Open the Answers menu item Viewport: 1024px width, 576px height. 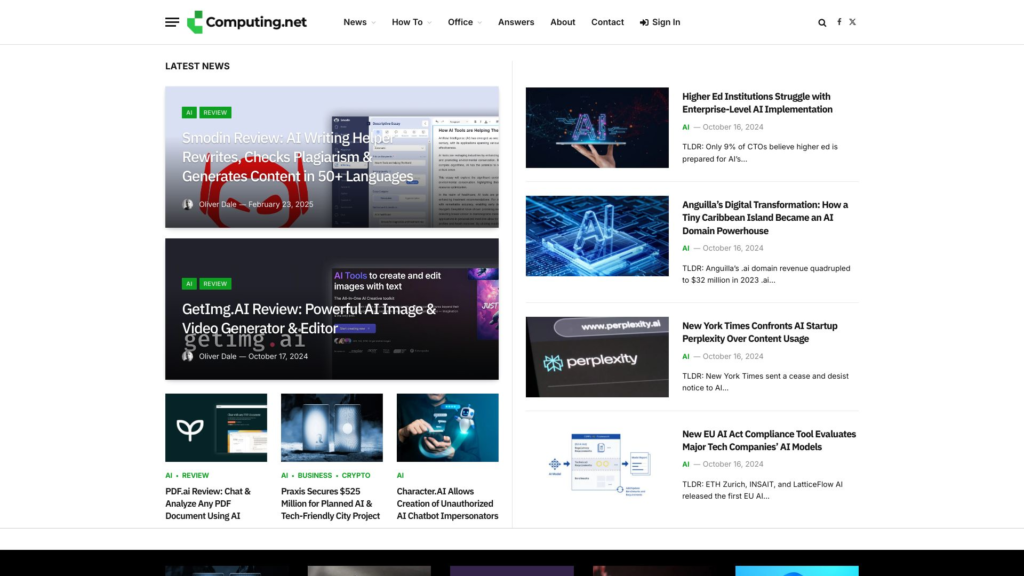516,22
